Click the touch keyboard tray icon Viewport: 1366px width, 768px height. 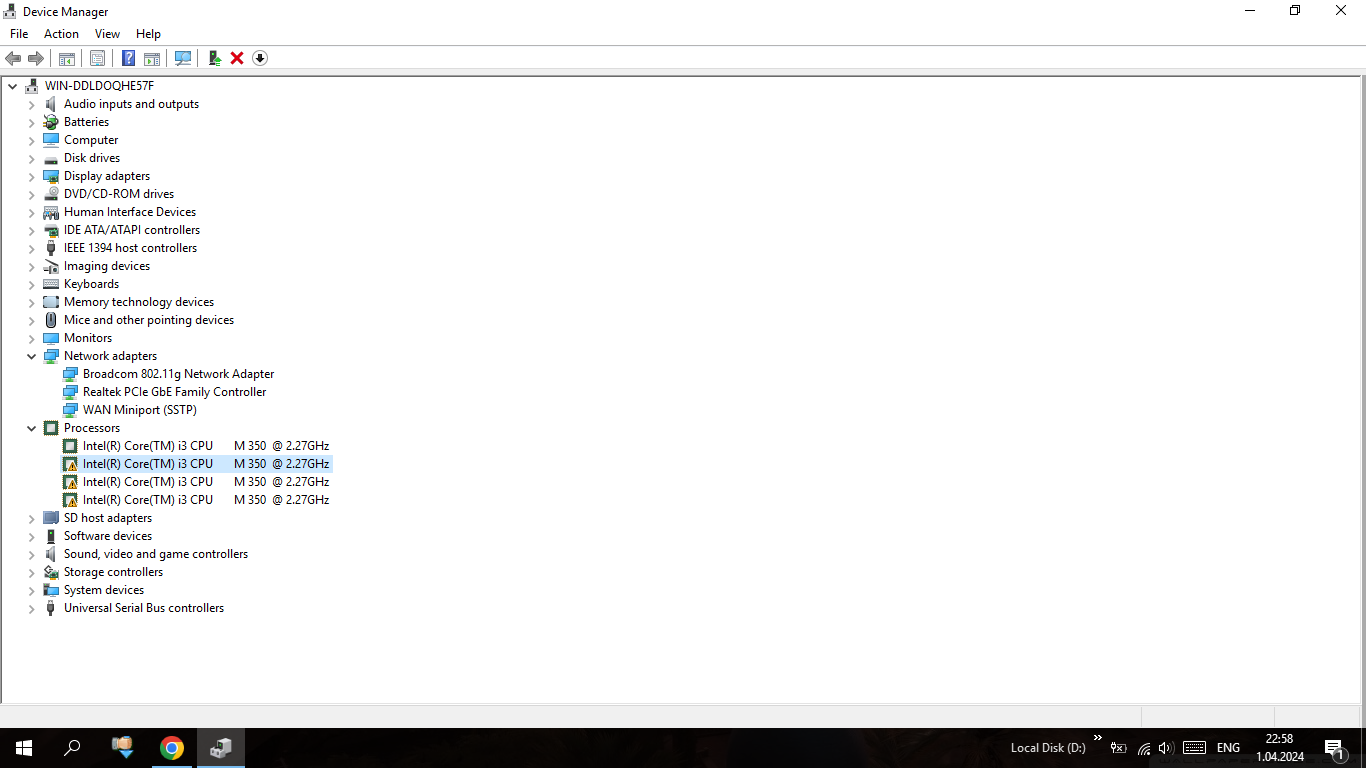click(x=1194, y=748)
